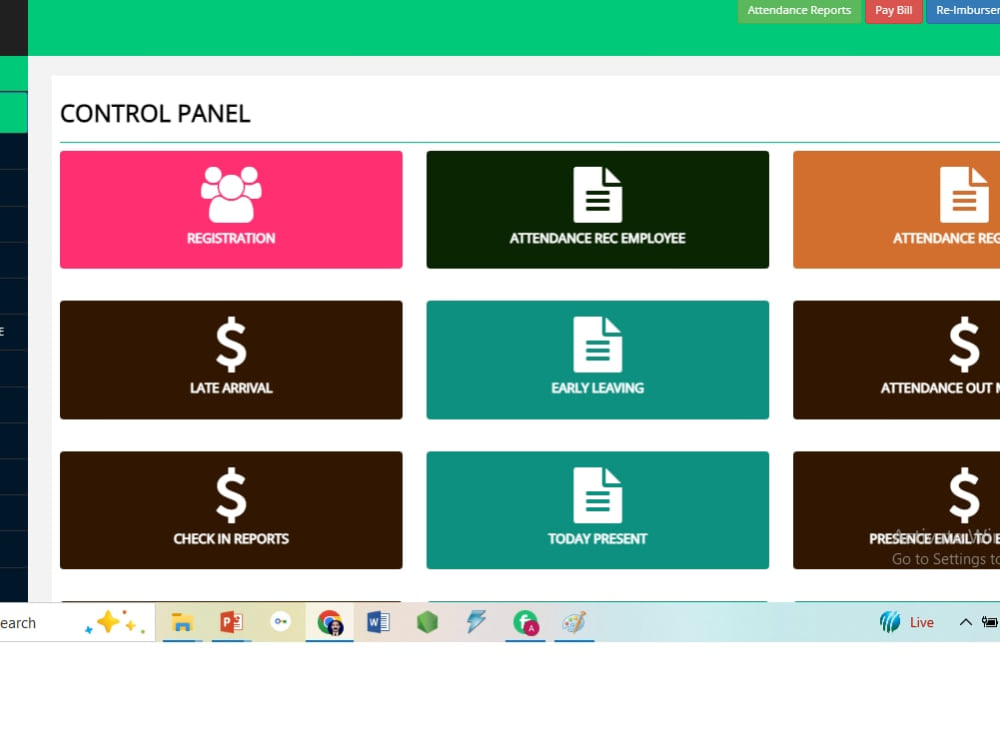Select the CONTROL PANEL heading text
Screen dimensions: 1000x750
(155, 114)
